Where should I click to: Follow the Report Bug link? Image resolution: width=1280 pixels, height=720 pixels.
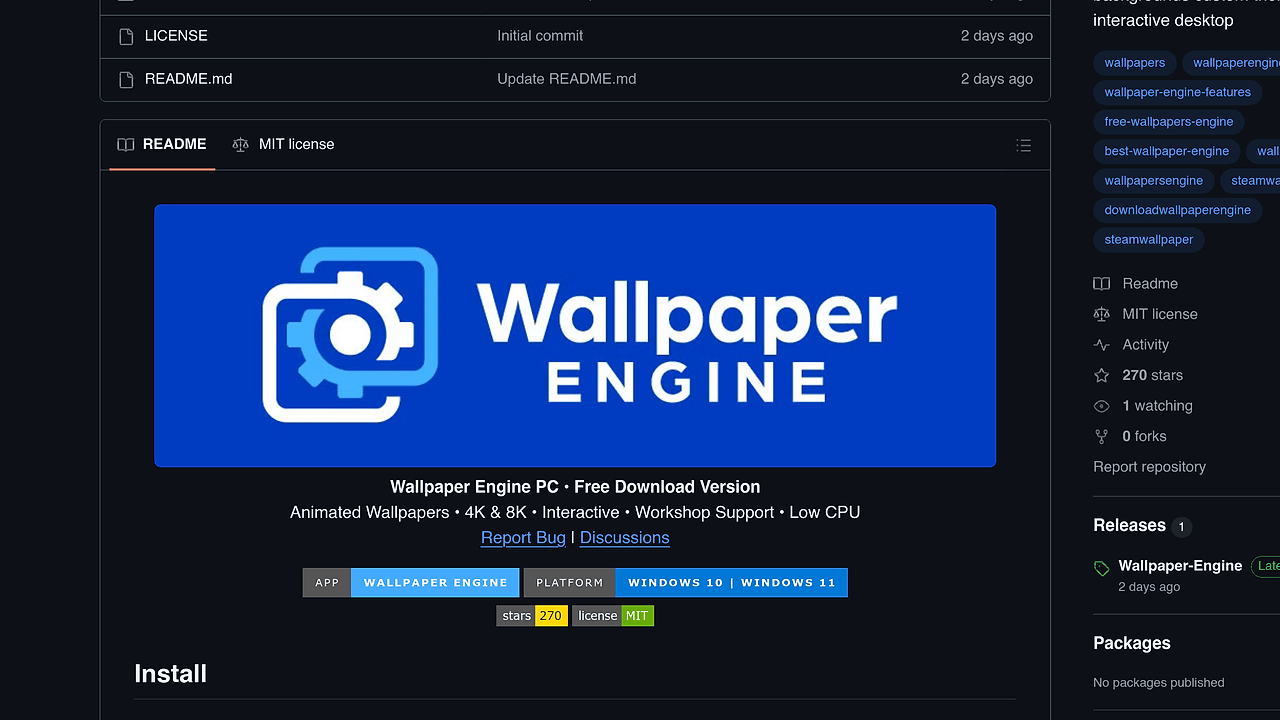tap(523, 538)
